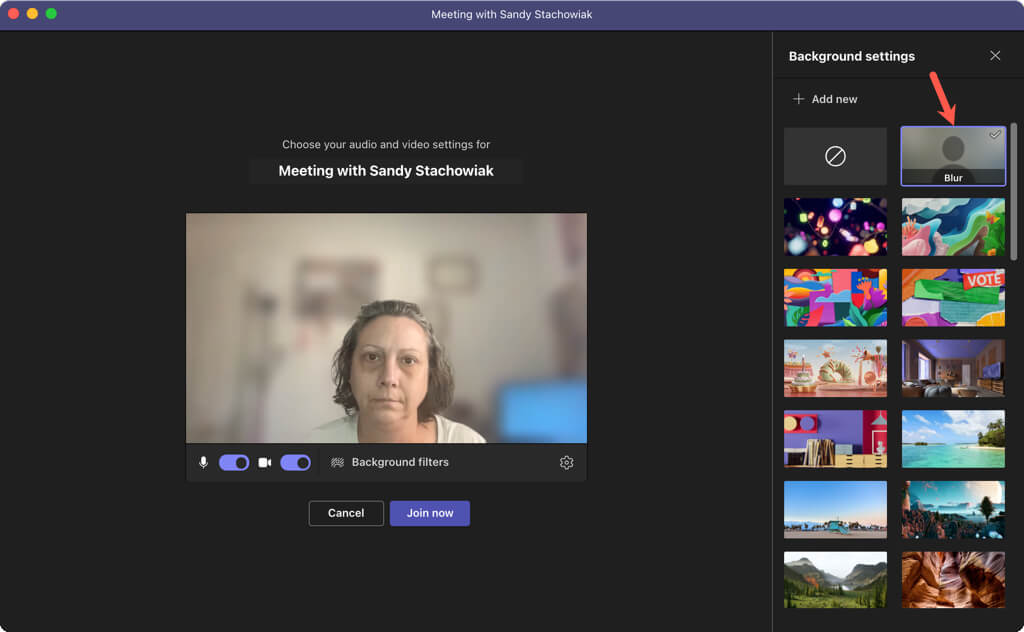Choose the dark living room background
The image size is (1024, 632).
point(953,368)
